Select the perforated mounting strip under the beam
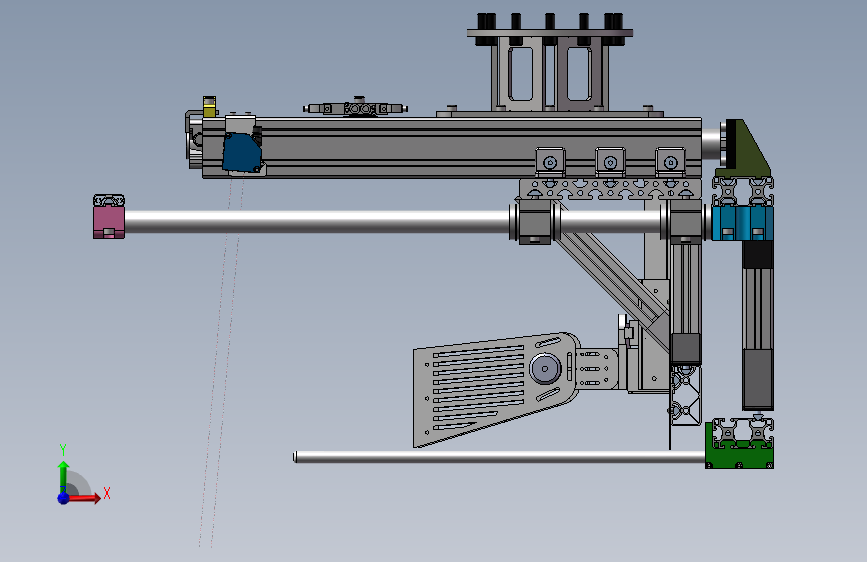The width and height of the screenshot is (867, 562). 610,189
